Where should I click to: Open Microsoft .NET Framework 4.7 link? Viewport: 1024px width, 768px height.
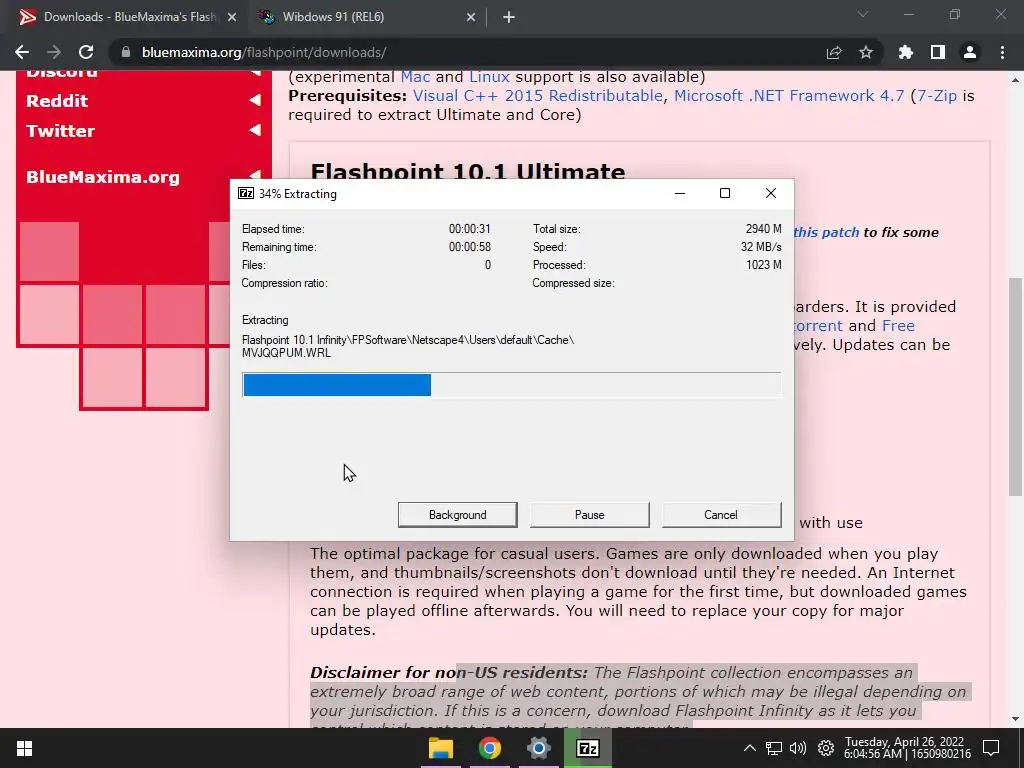coord(789,95)
